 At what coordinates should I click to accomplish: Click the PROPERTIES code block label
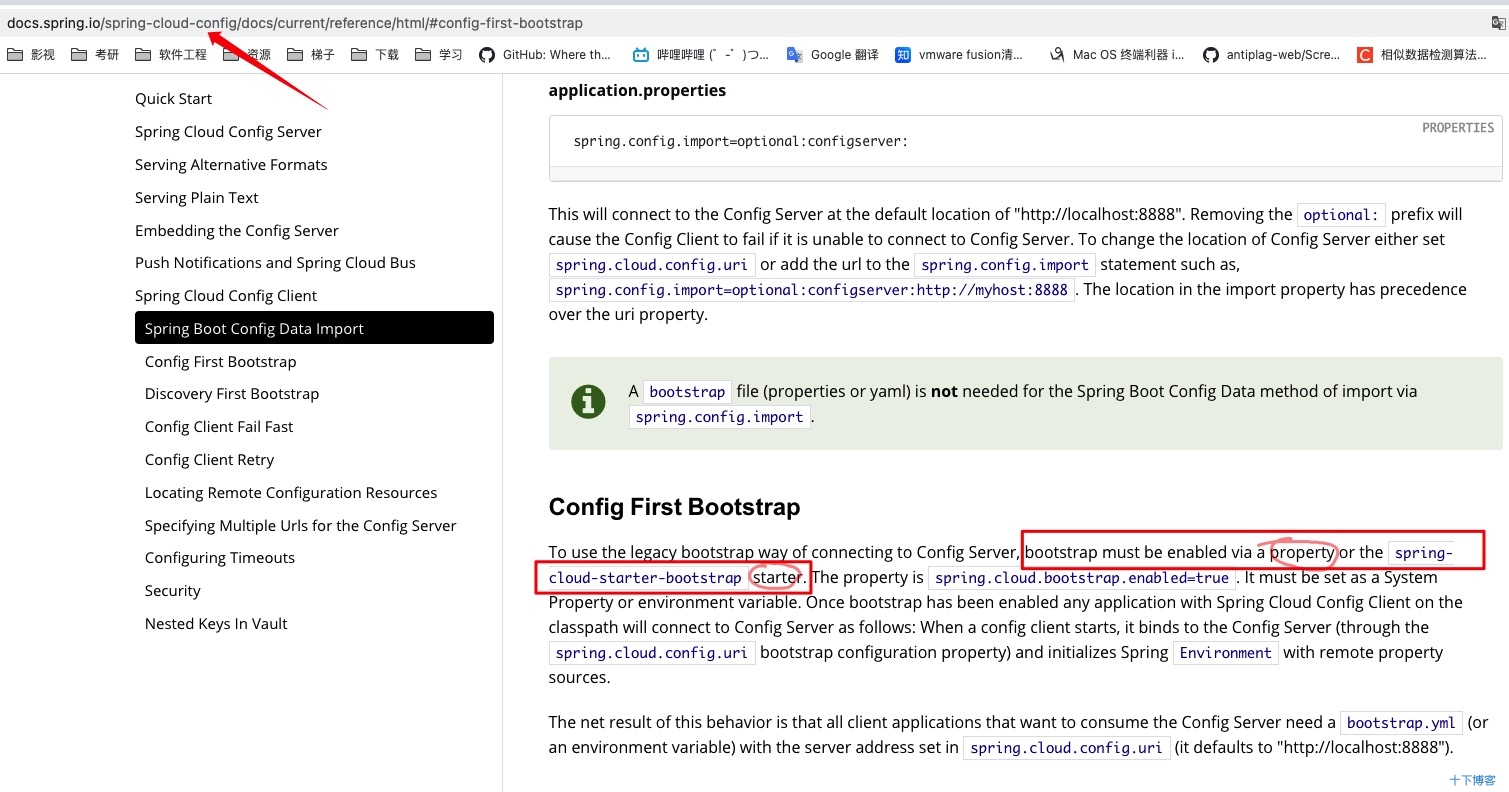[x=1458, y=128]
